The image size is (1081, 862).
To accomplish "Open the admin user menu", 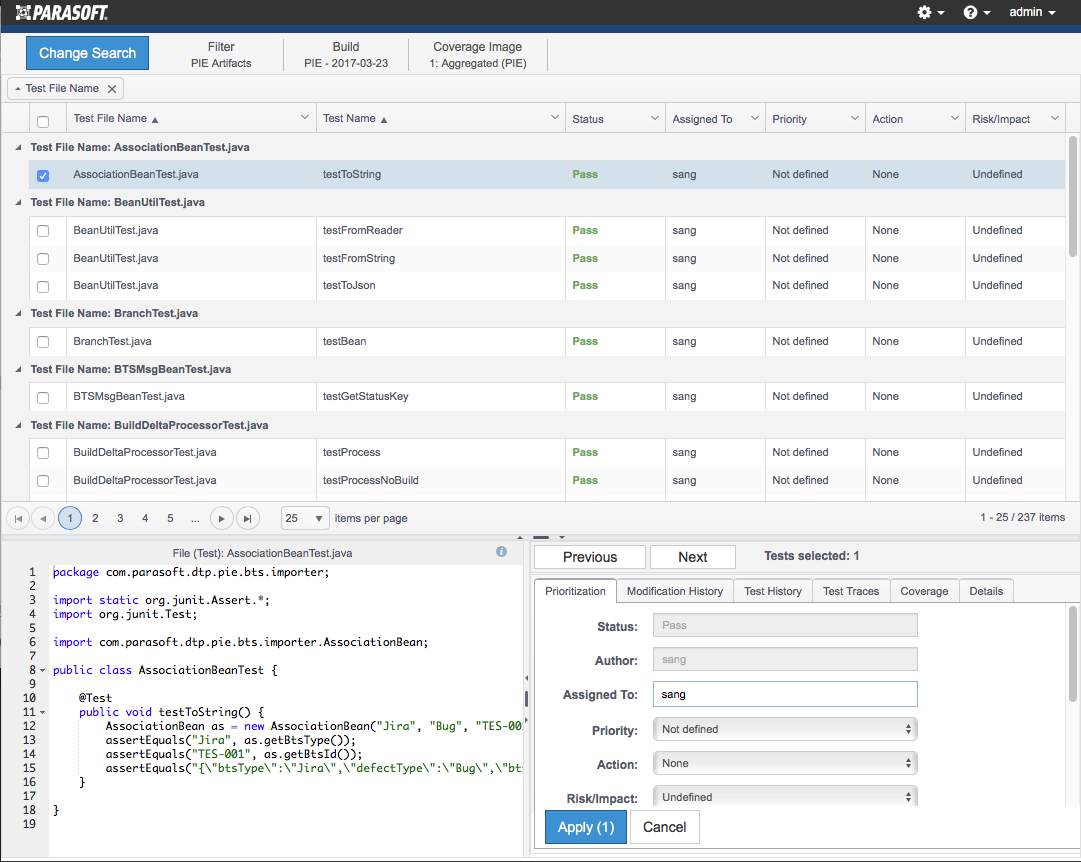I will (x=1032, y=12).
